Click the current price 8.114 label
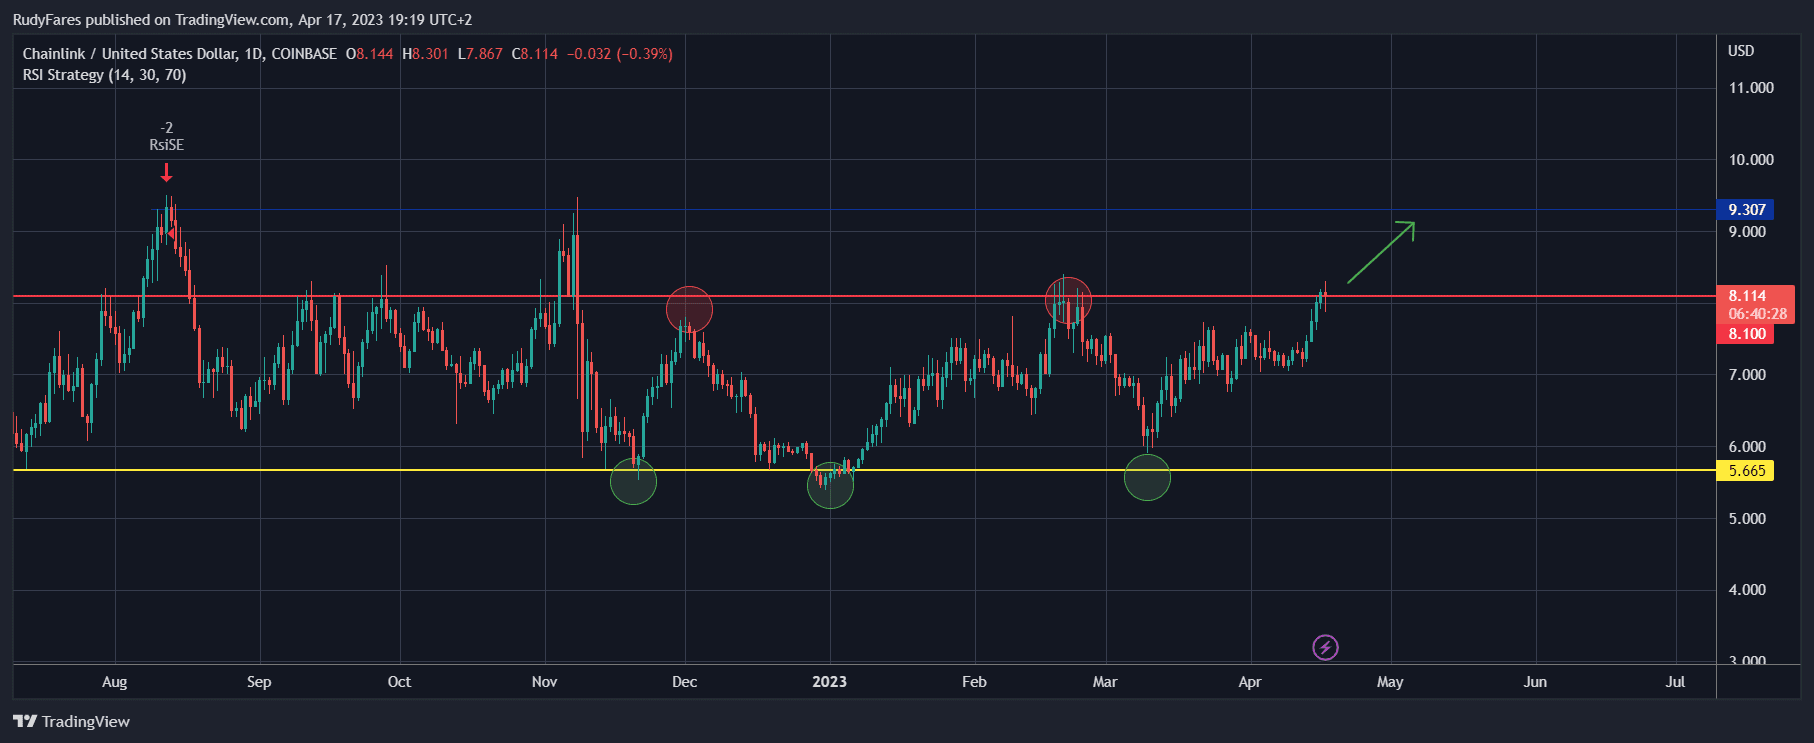1814x743 pixels. point(1747,296)
